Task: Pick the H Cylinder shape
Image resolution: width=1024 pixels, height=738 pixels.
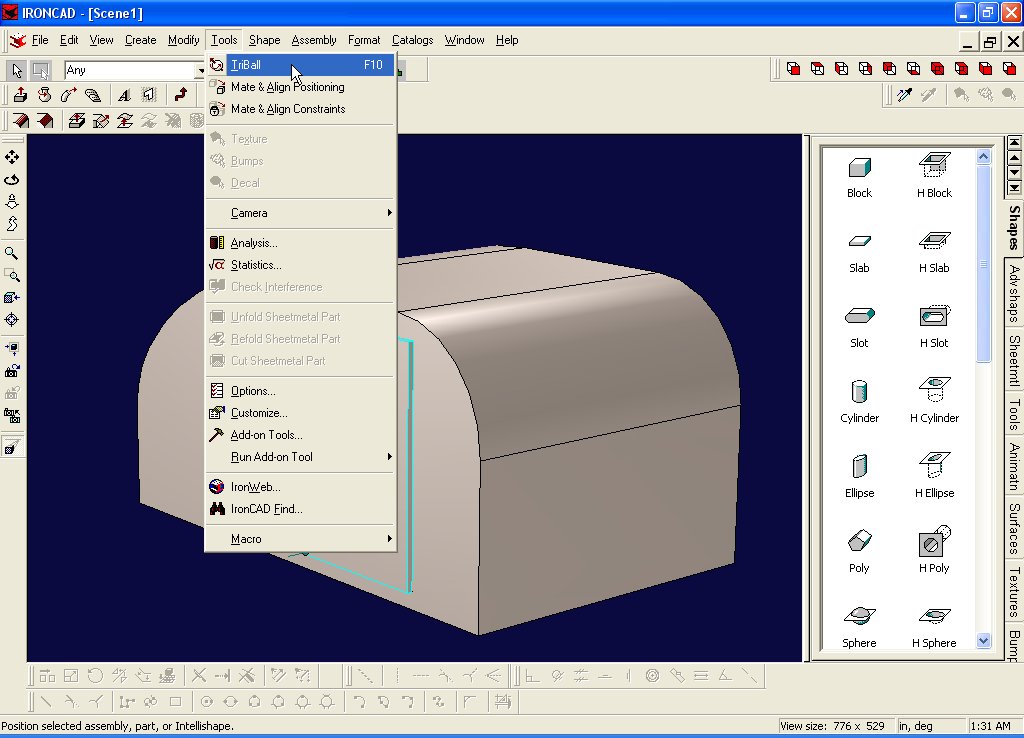Action: click(935, 401)
